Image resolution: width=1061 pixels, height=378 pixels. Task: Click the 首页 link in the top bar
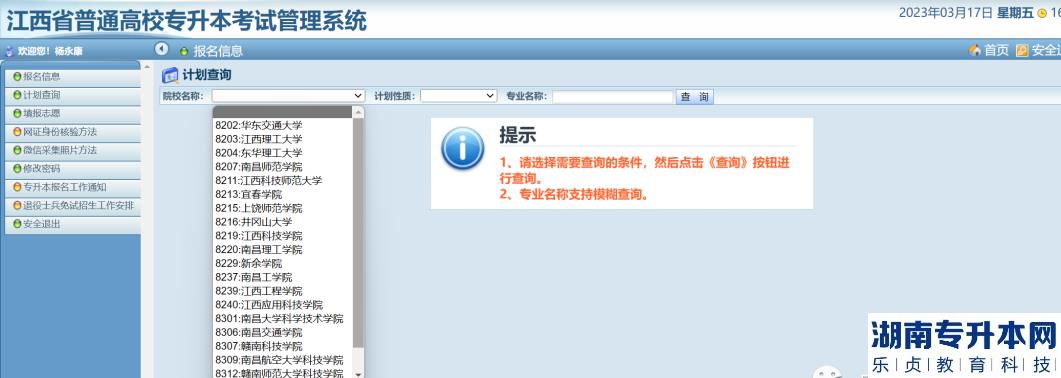996,50
